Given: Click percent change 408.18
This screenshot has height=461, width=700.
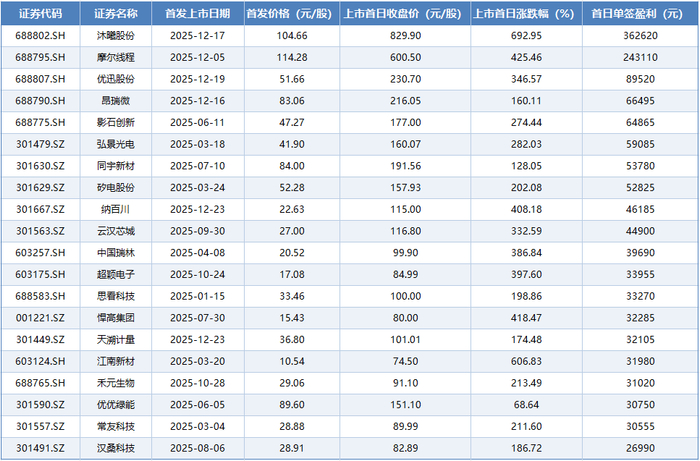Looking at the screenshot, I should (526, 210).
